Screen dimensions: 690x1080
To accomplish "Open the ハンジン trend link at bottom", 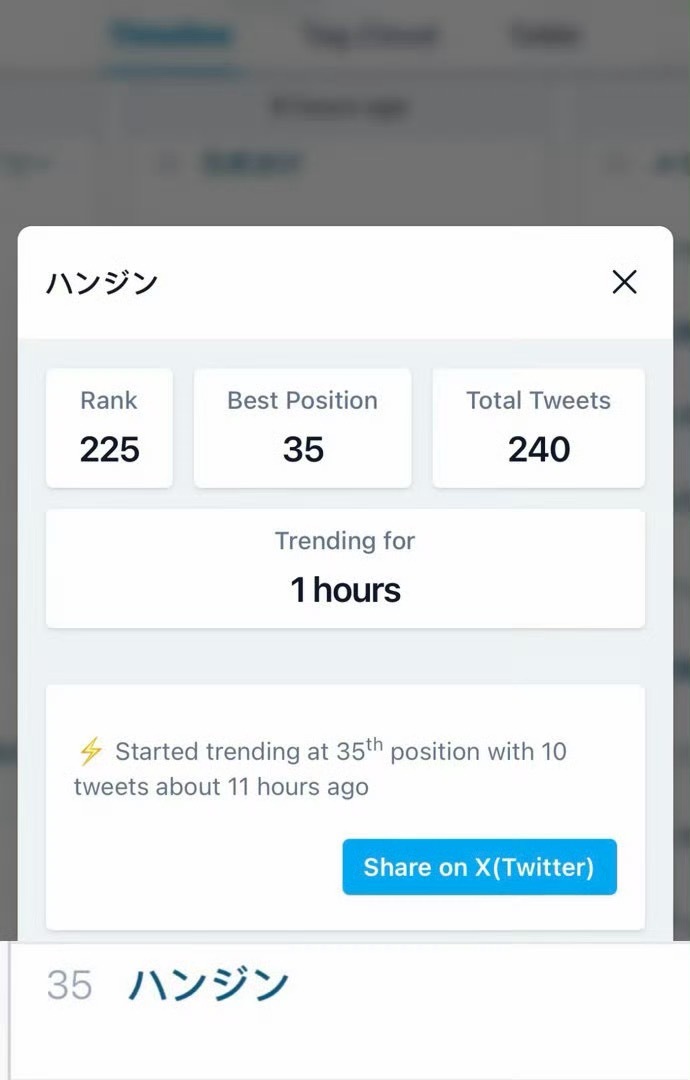I will point(208,986).
